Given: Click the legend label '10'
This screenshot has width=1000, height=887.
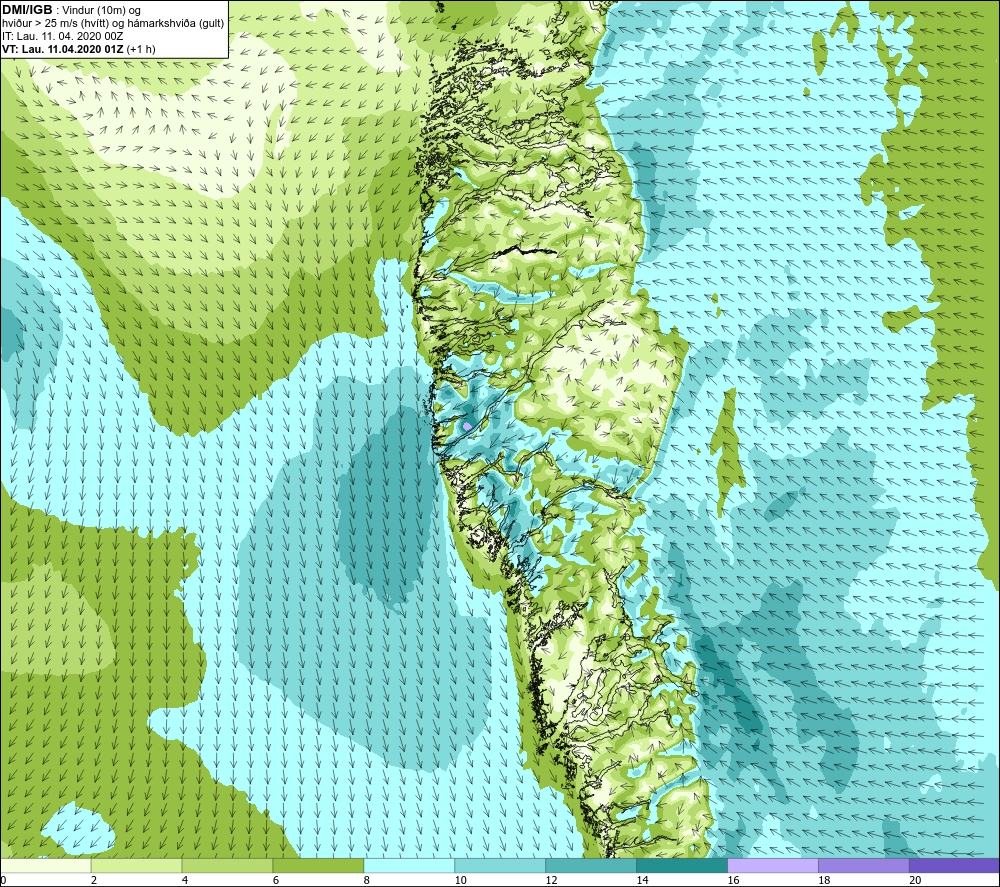Looking at the screenshot, I should click(460, 880).
